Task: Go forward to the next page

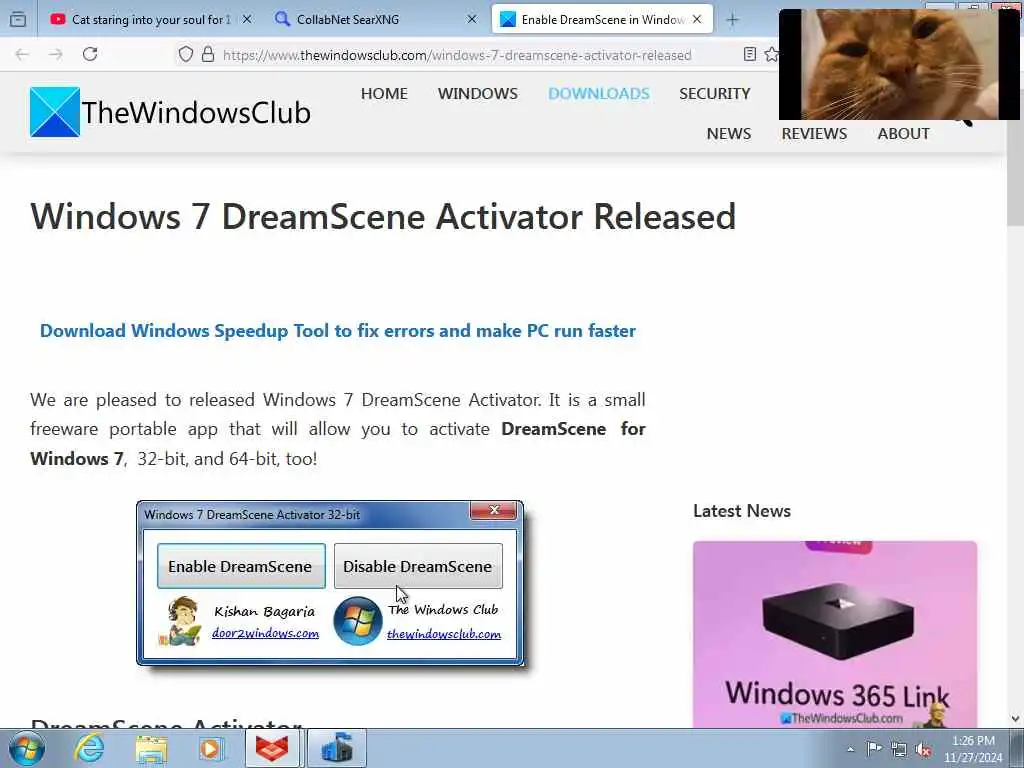Action: click(x=56, y=55)
